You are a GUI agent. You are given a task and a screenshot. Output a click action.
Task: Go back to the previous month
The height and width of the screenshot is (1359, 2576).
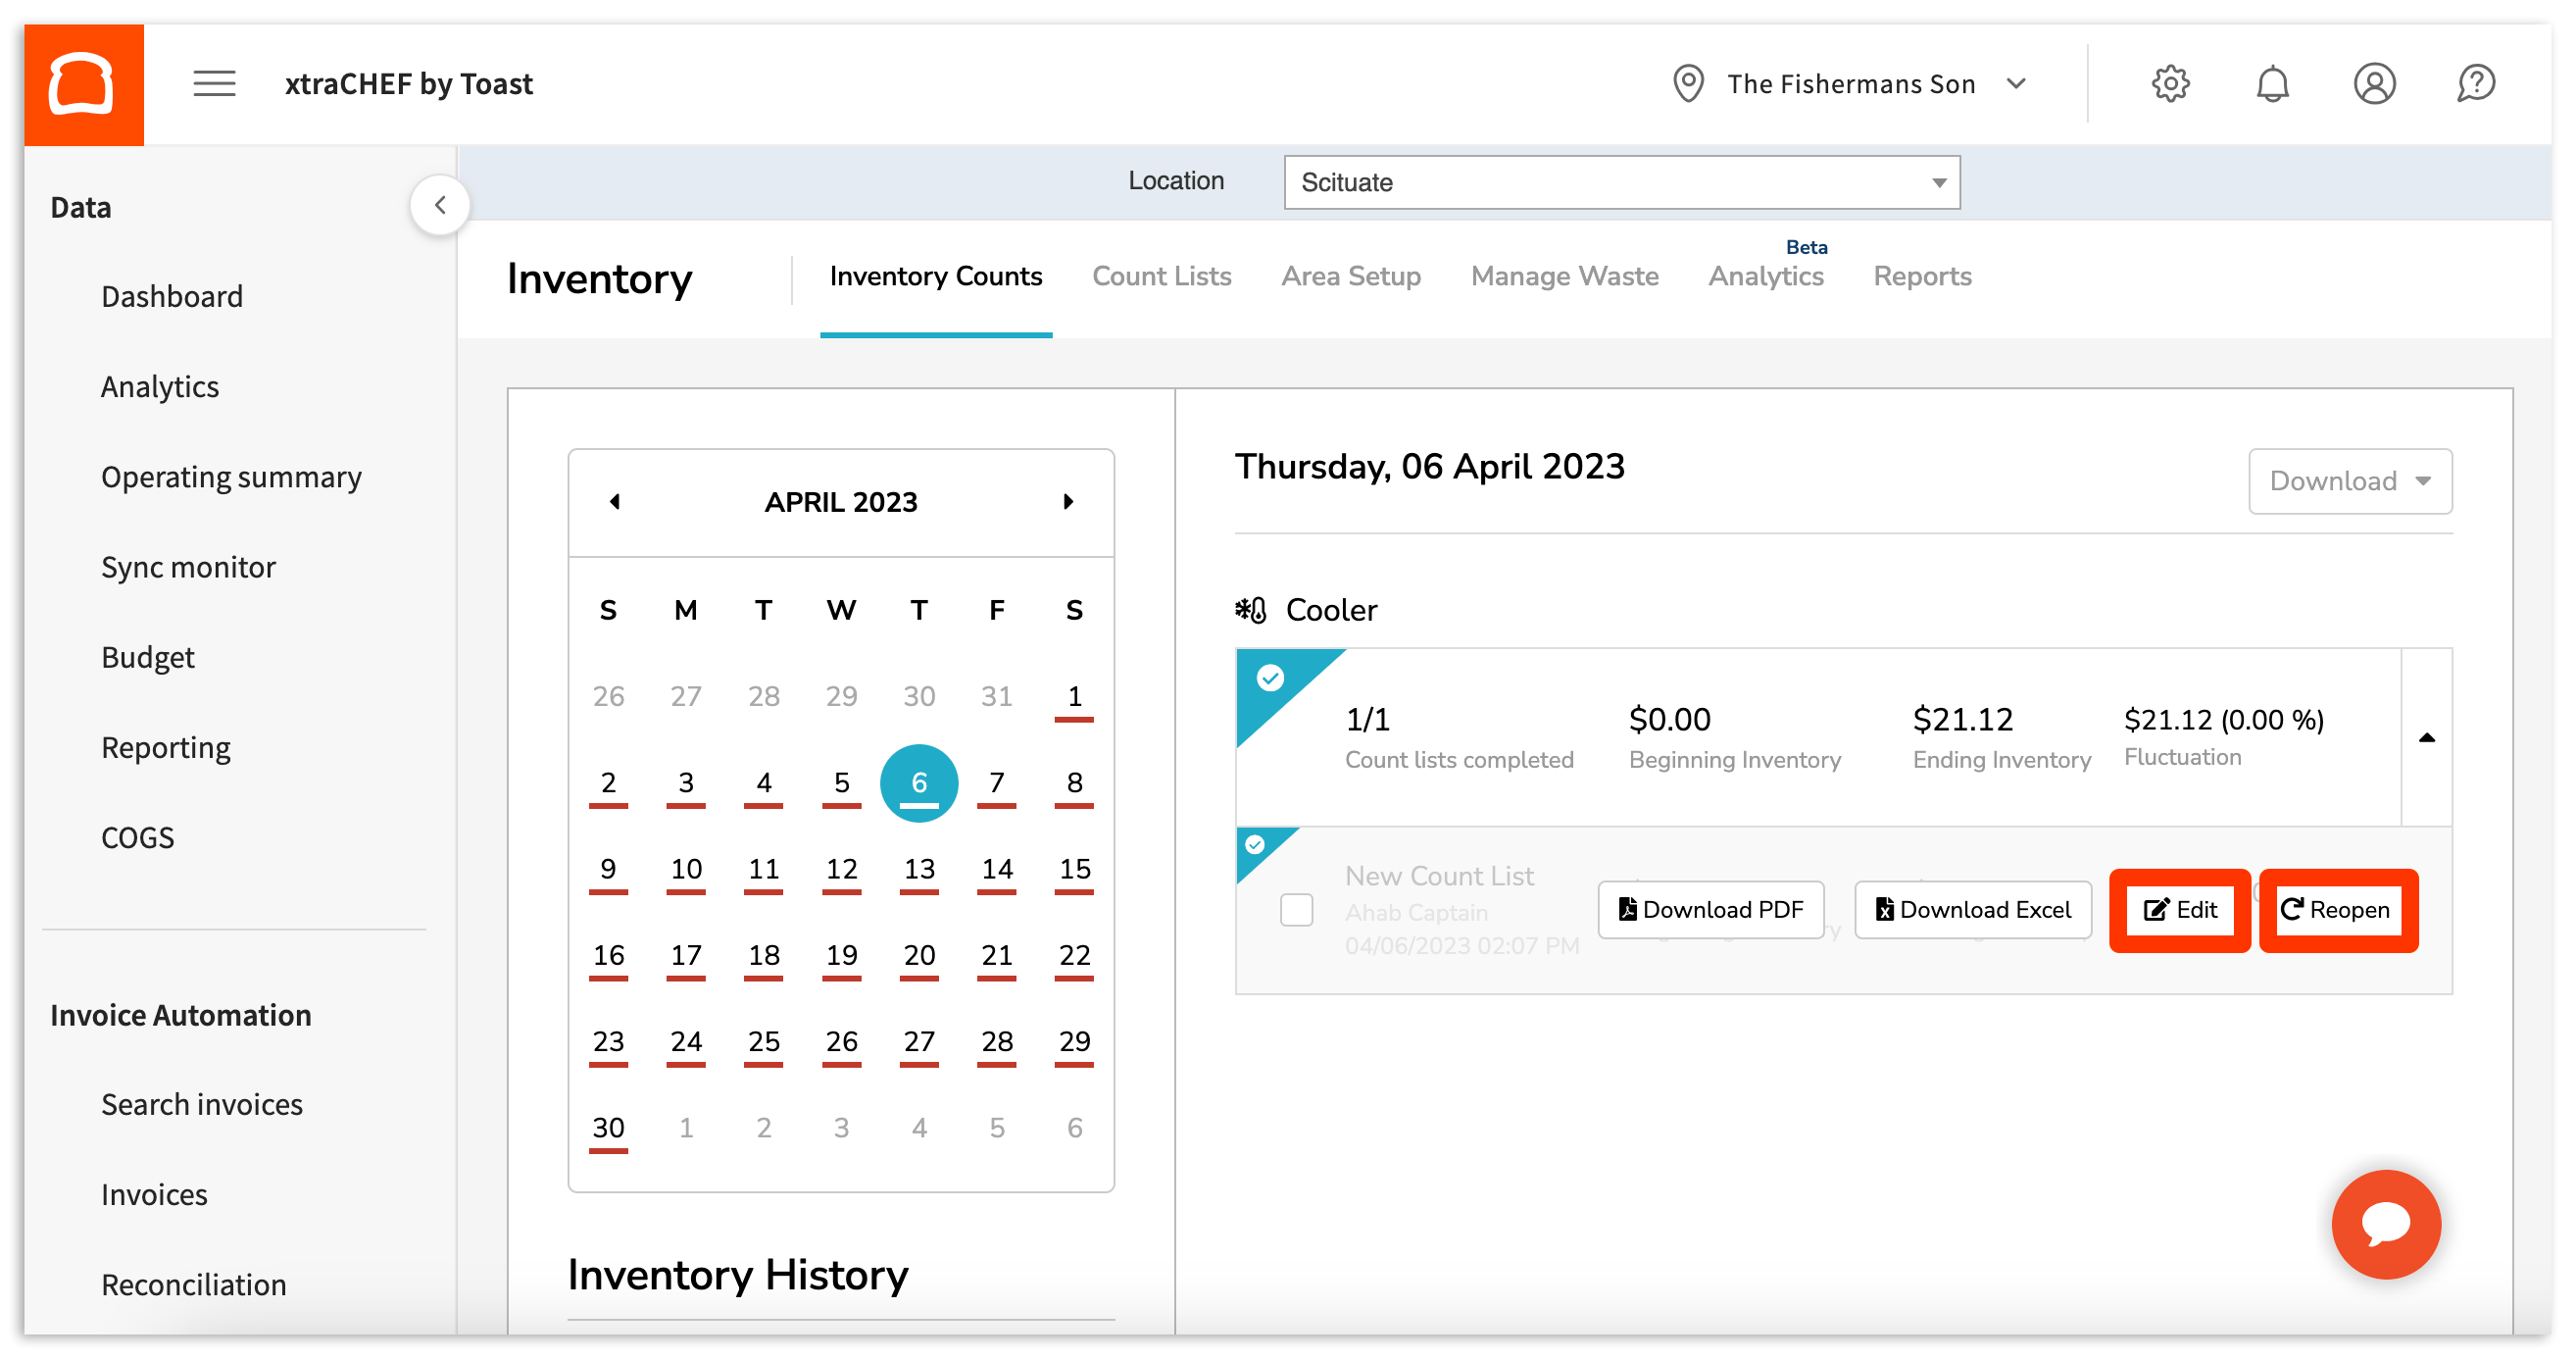(614, 501)
